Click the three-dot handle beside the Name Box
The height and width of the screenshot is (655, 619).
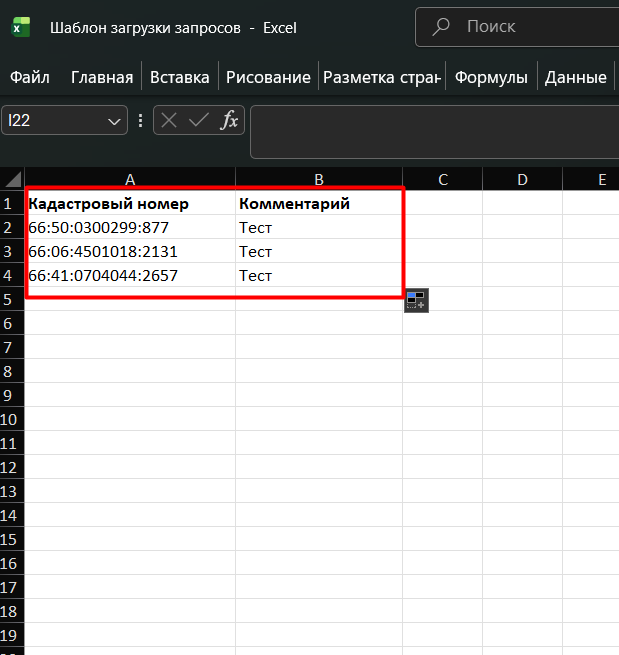[x=140, y=120]
